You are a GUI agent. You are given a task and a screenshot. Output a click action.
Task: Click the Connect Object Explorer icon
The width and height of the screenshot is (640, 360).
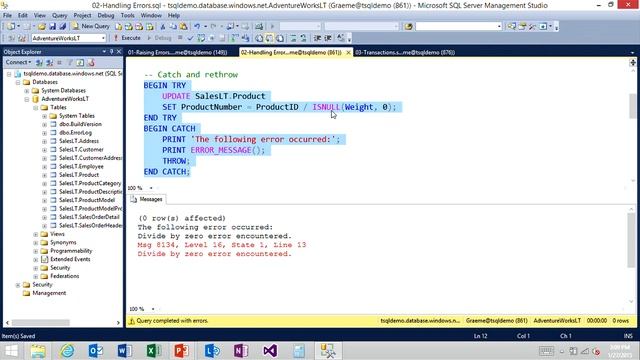(39, 62)
